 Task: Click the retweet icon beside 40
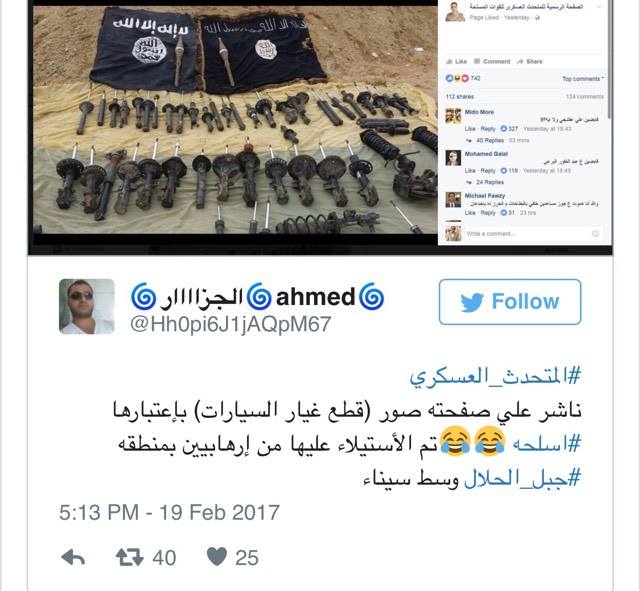[129, 558]
